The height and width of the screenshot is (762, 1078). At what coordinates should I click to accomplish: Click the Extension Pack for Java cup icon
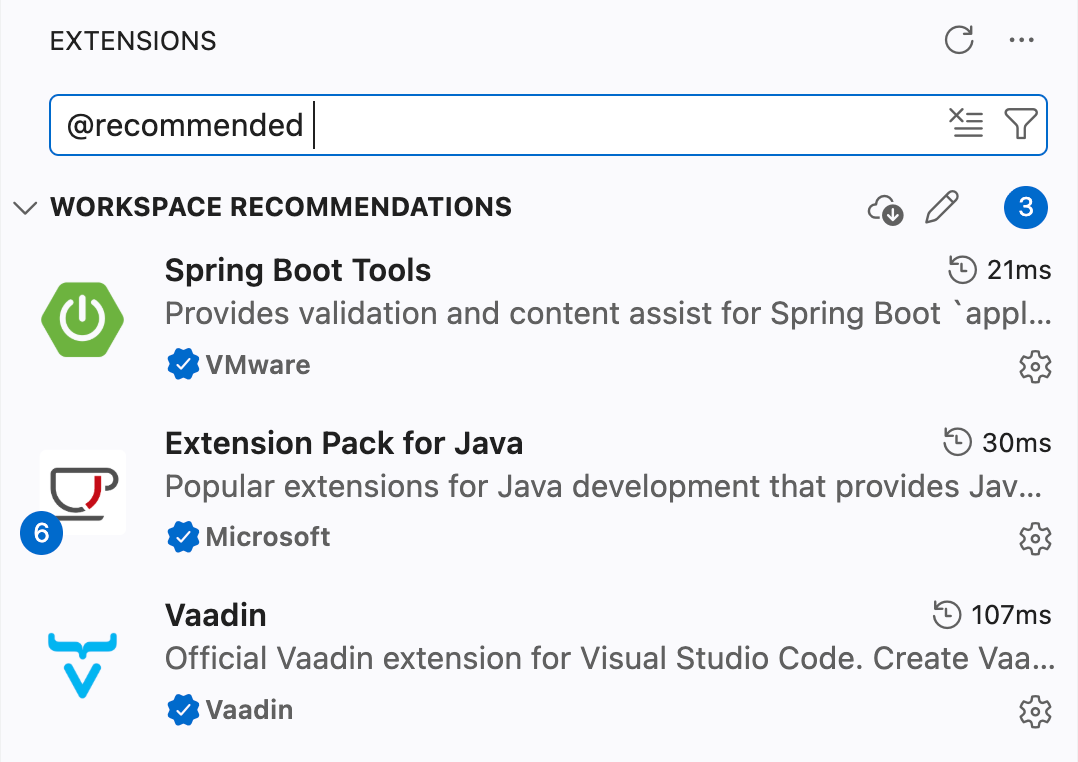click(83, 492)
